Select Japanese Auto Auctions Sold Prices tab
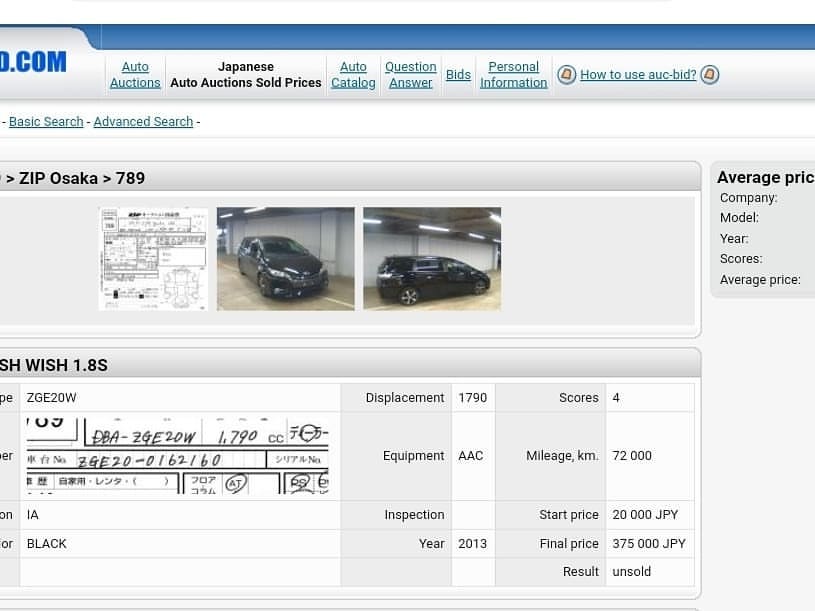Viewport: 815px width, 611px height. pyautogui.click(x=246, y=74)
